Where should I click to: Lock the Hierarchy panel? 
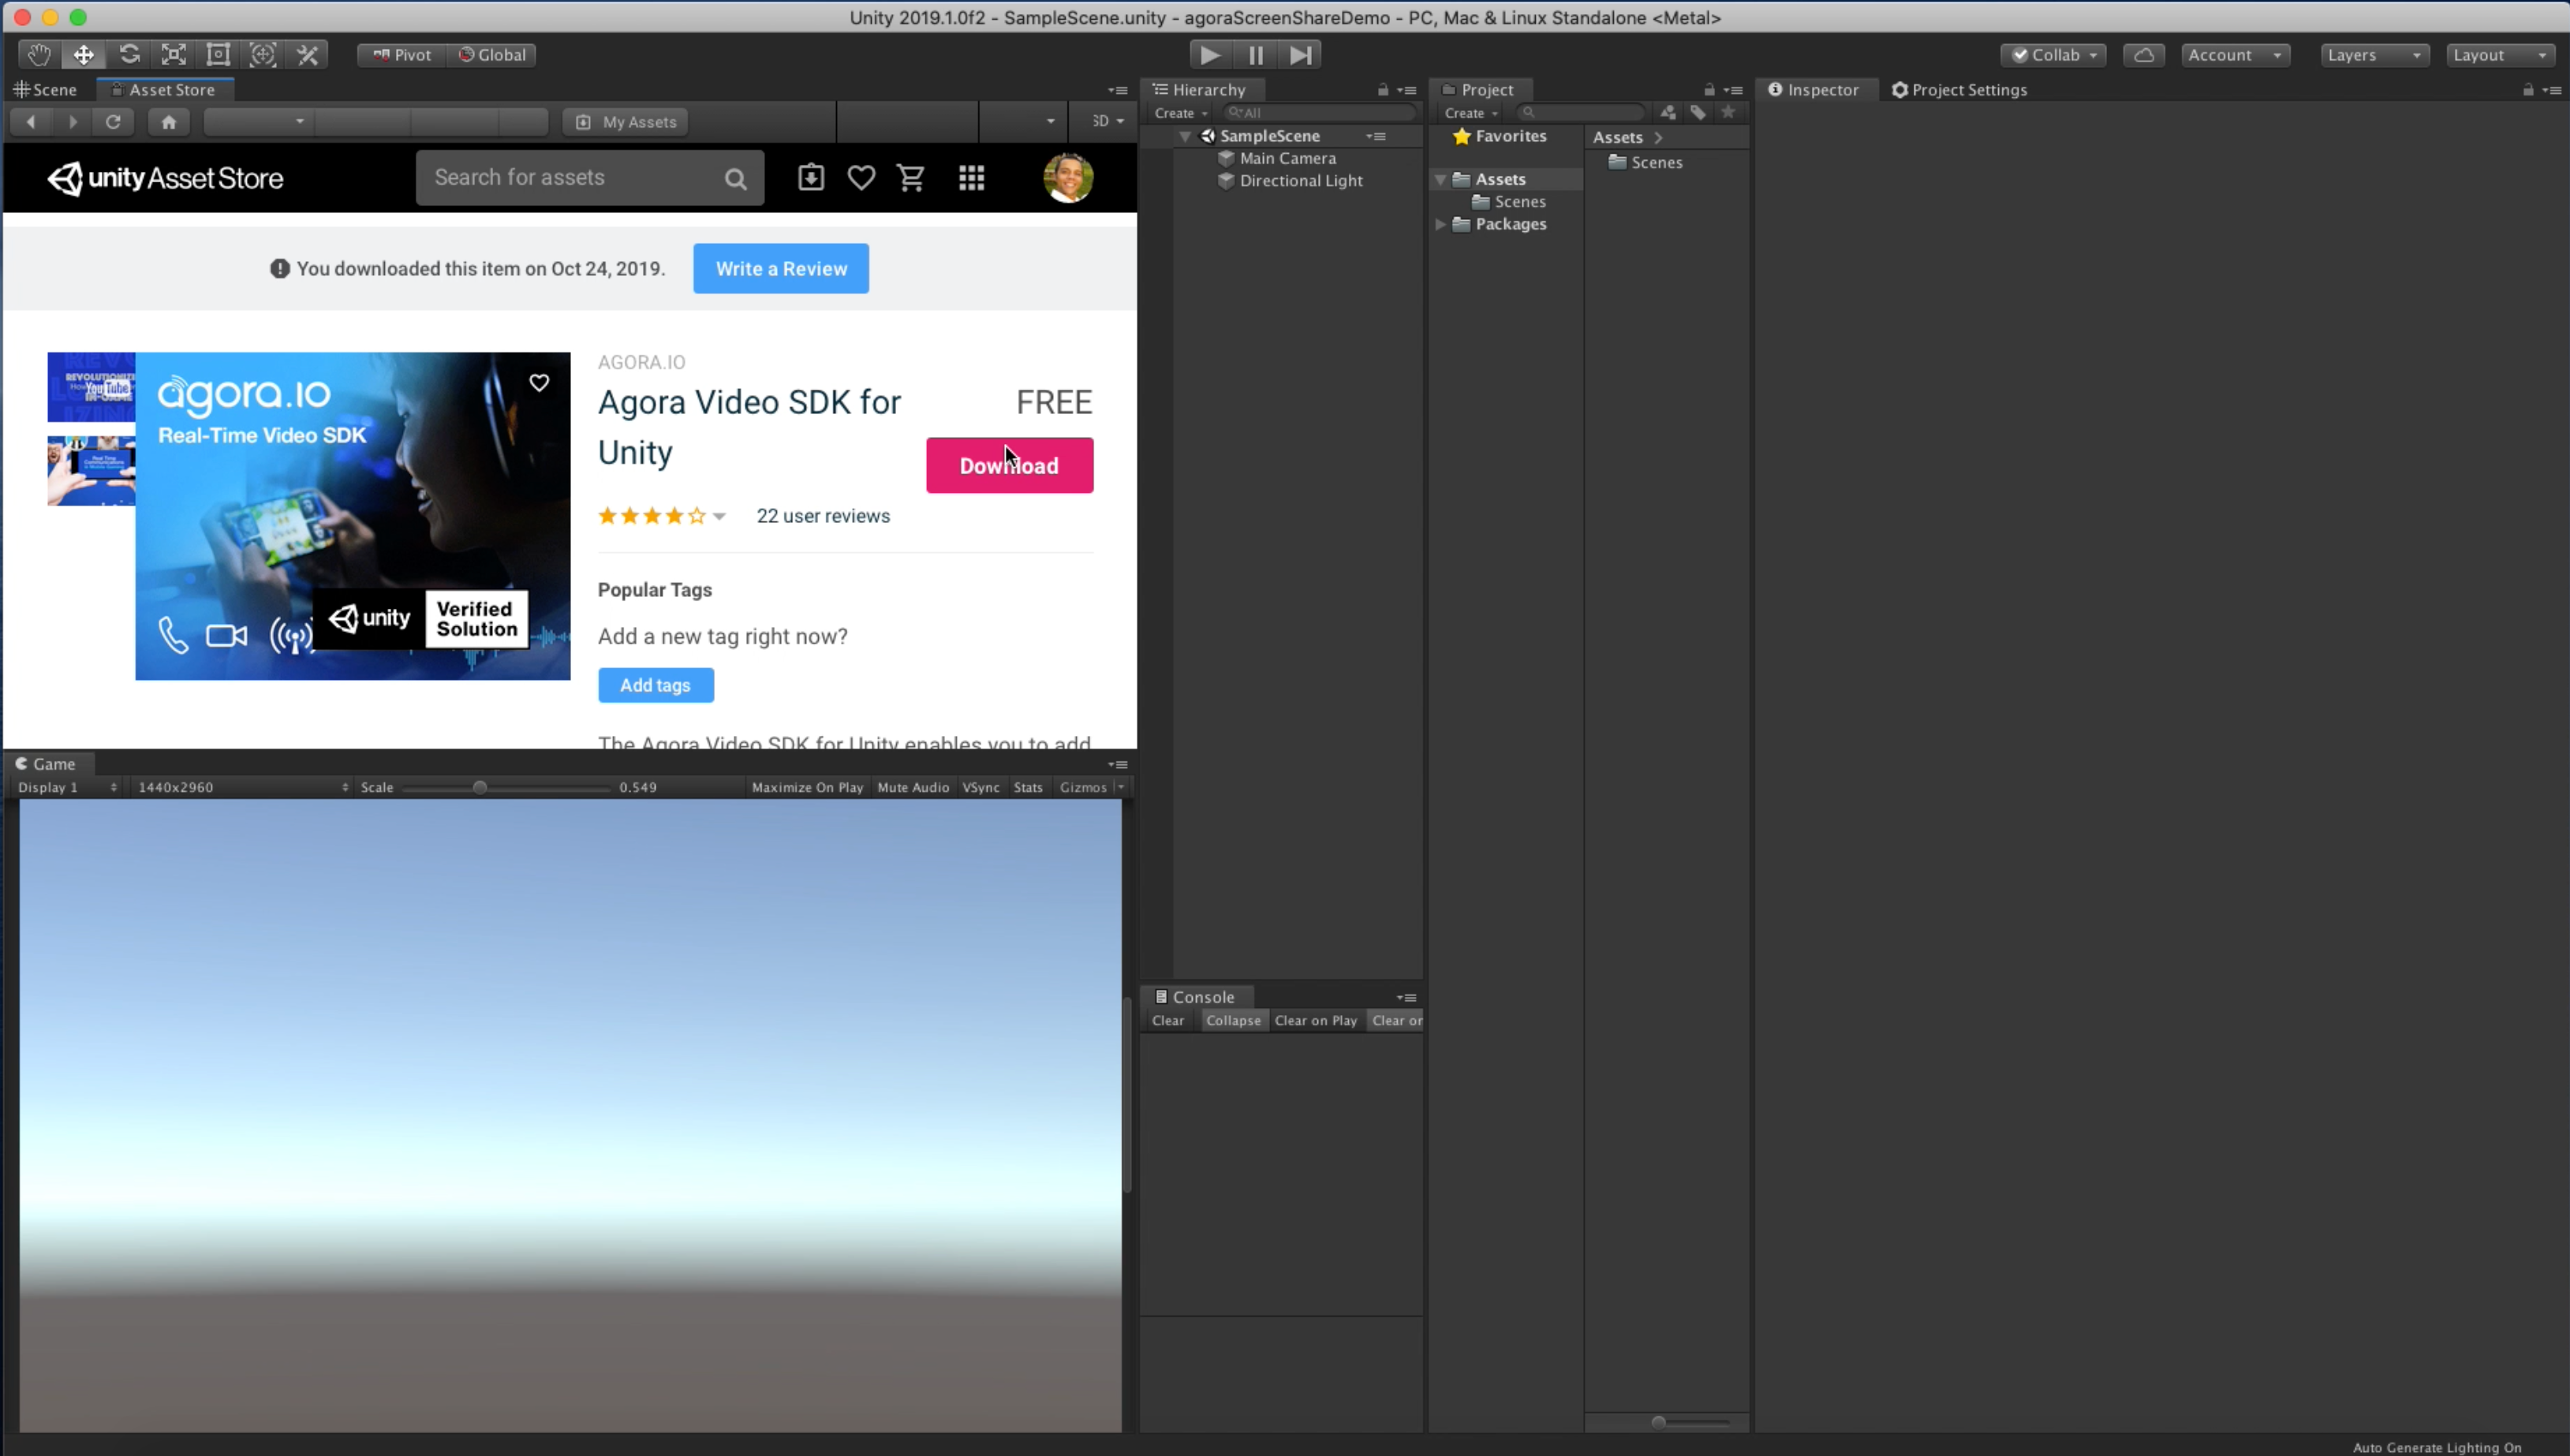tap(1383, 90)
